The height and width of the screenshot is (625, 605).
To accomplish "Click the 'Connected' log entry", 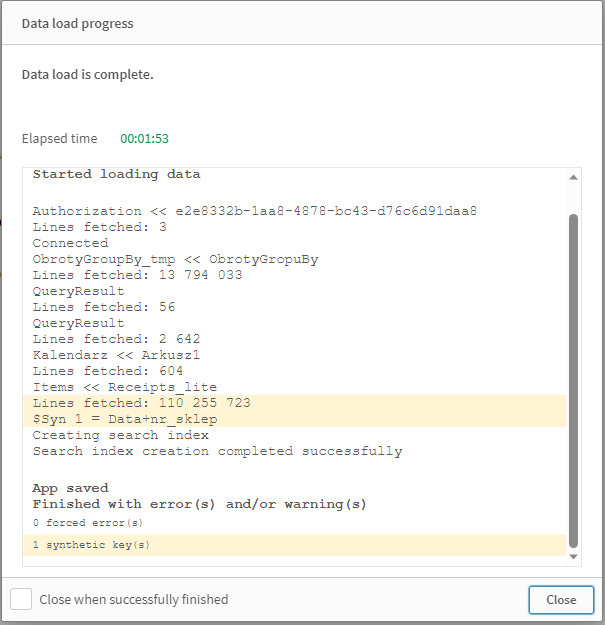I will tap(70, 243).
